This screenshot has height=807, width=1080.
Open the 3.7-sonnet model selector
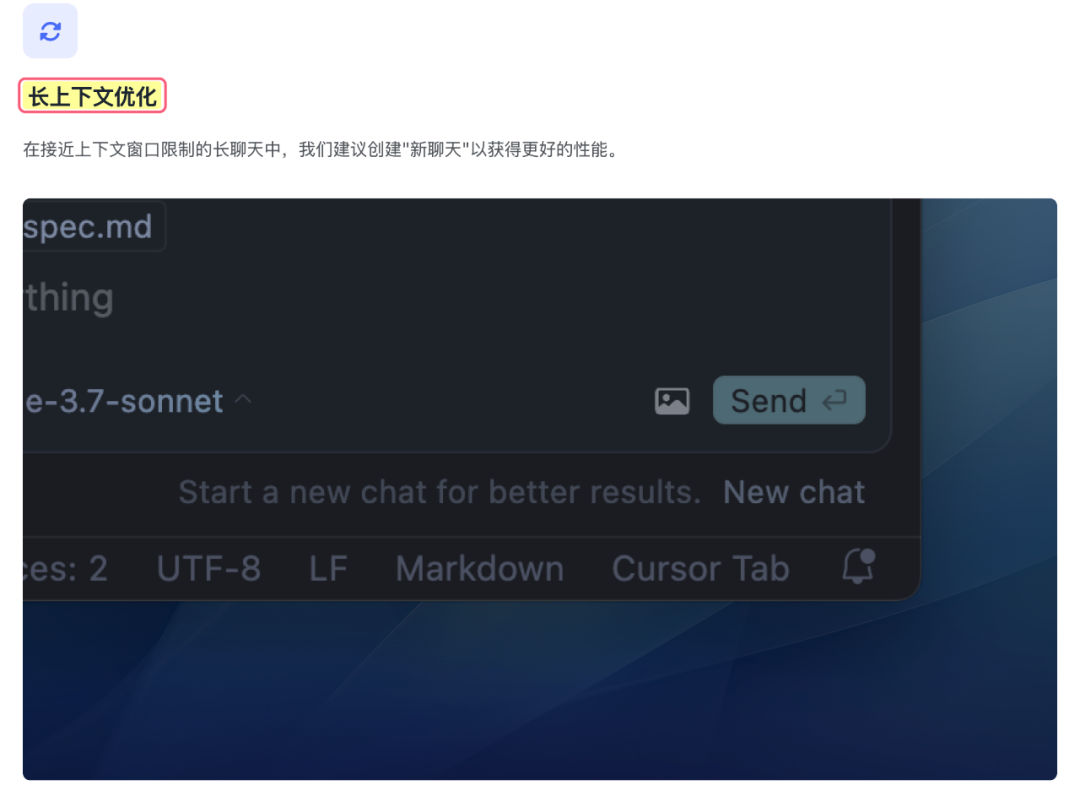coord(124,401)
